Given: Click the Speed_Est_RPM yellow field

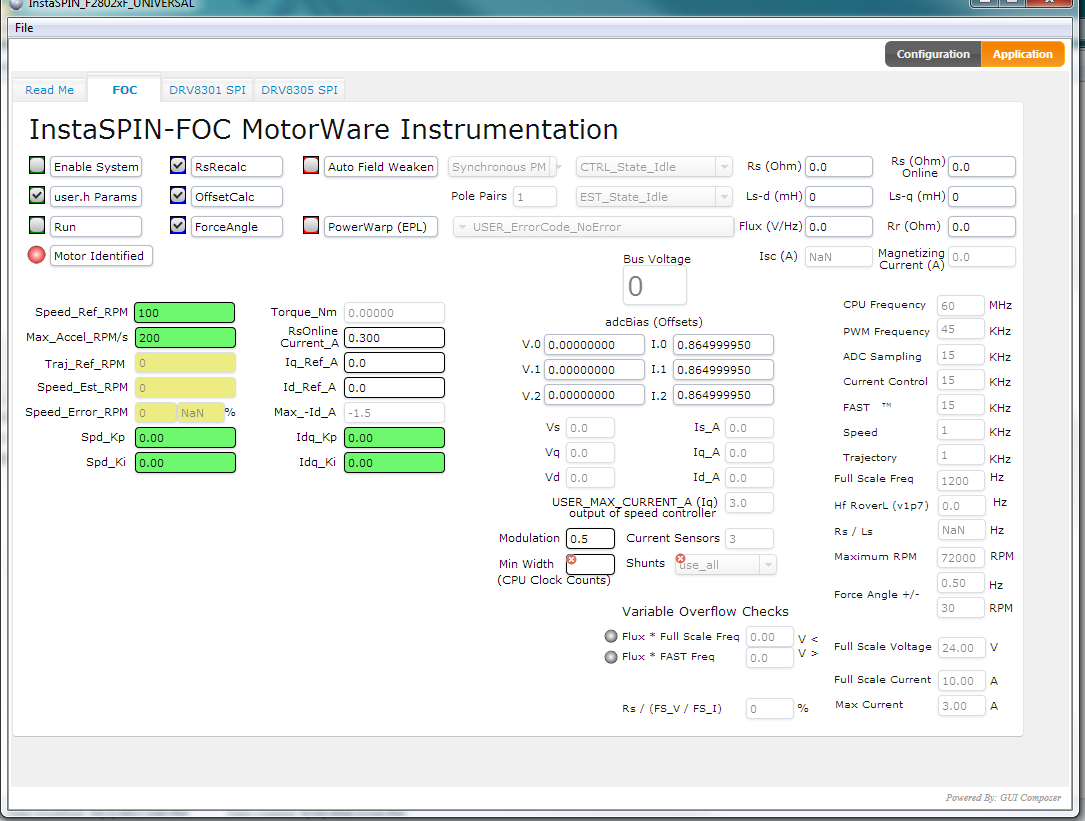Looking at the screenshot, I should 185,388.
